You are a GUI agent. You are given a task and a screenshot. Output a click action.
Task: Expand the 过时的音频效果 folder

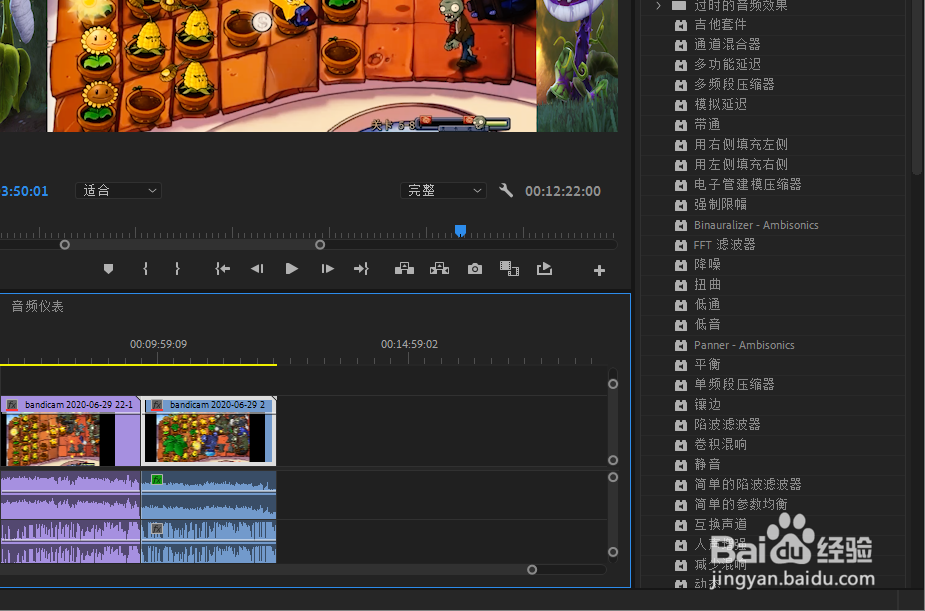pos(659,6)
